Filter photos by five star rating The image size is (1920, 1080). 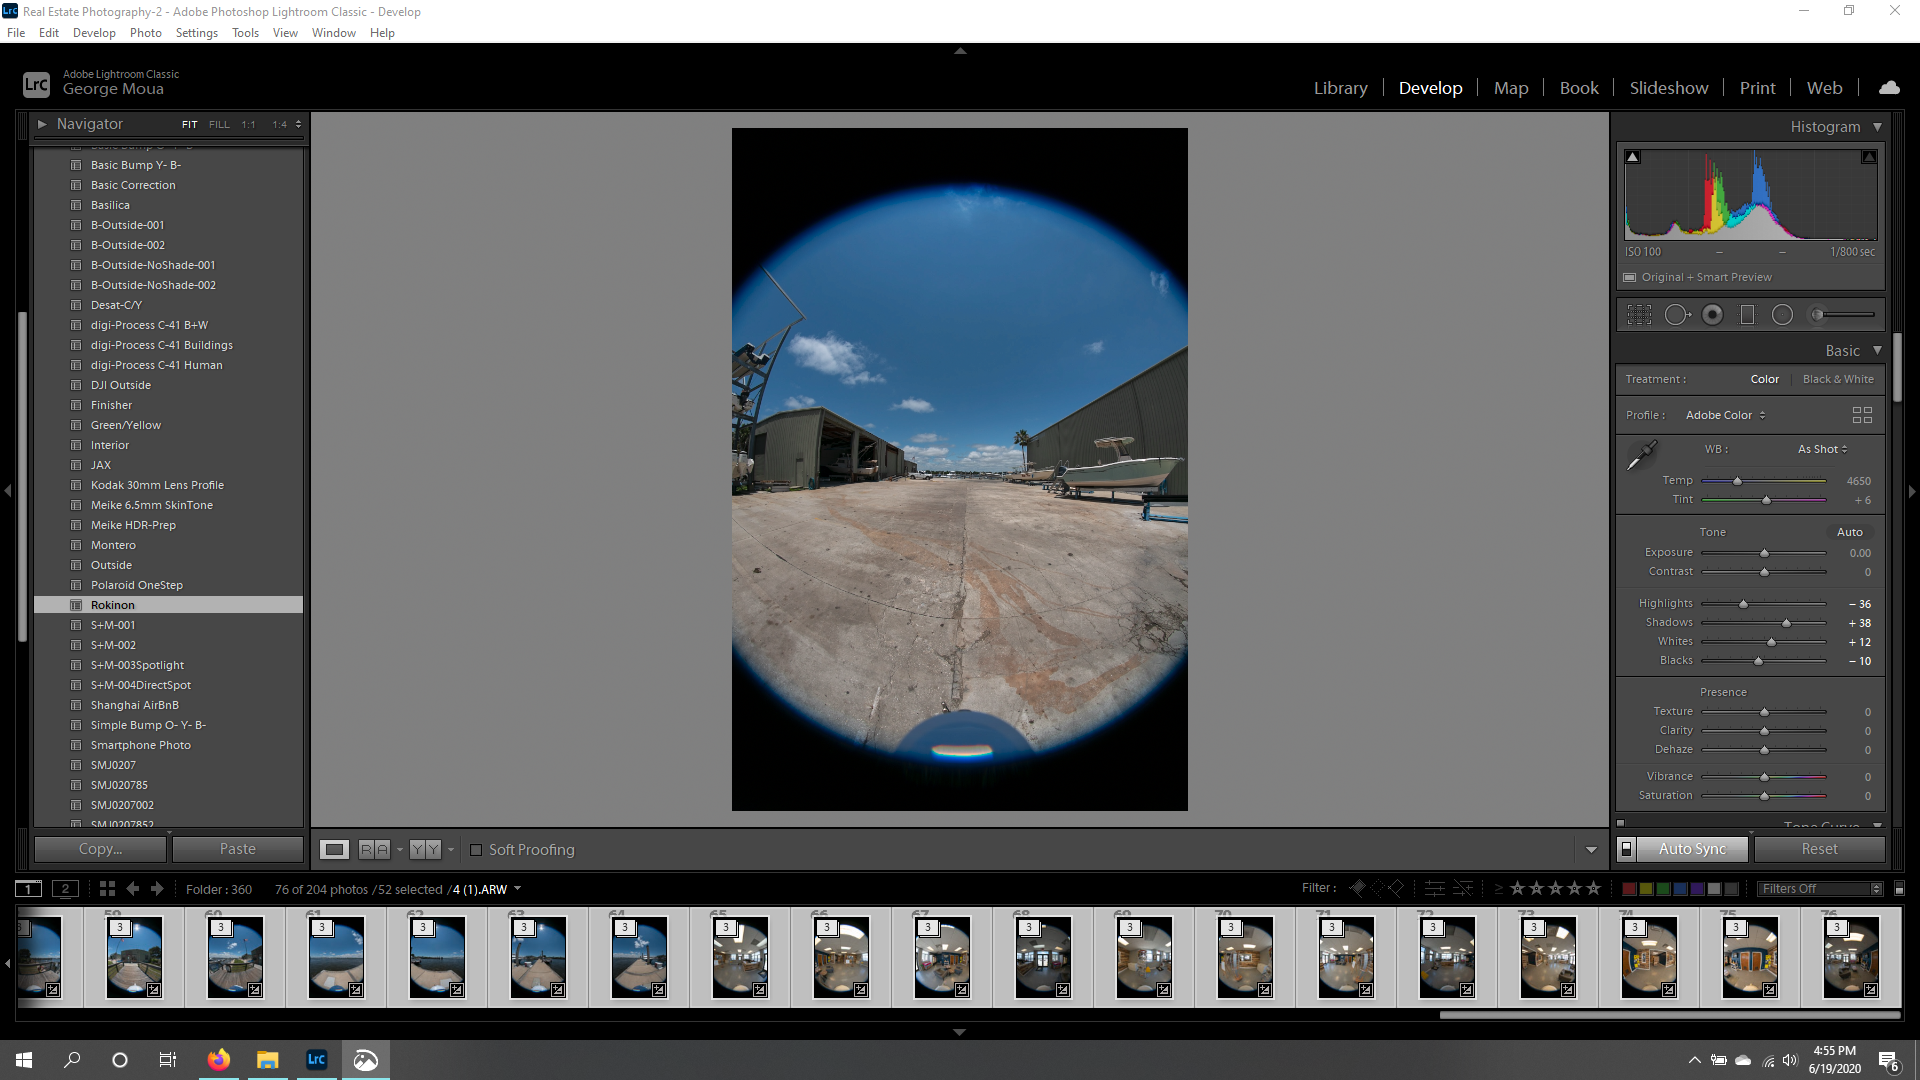(1594, 888)
